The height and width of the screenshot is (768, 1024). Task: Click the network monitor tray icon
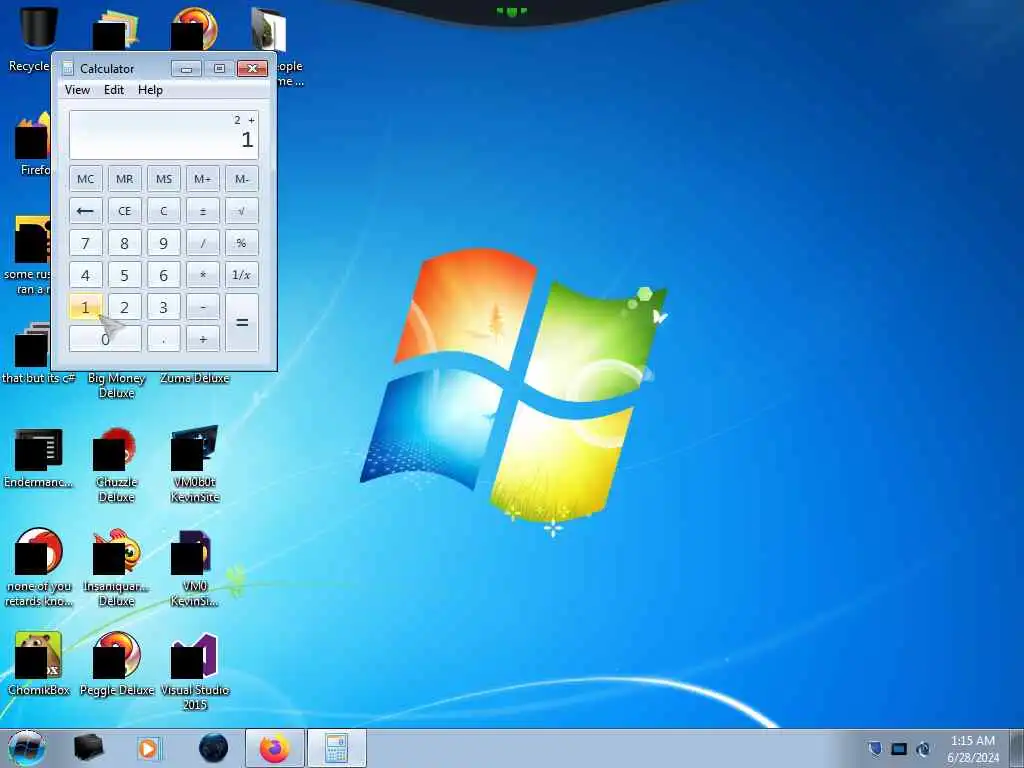pyautogui.click(x=899, y=749)
